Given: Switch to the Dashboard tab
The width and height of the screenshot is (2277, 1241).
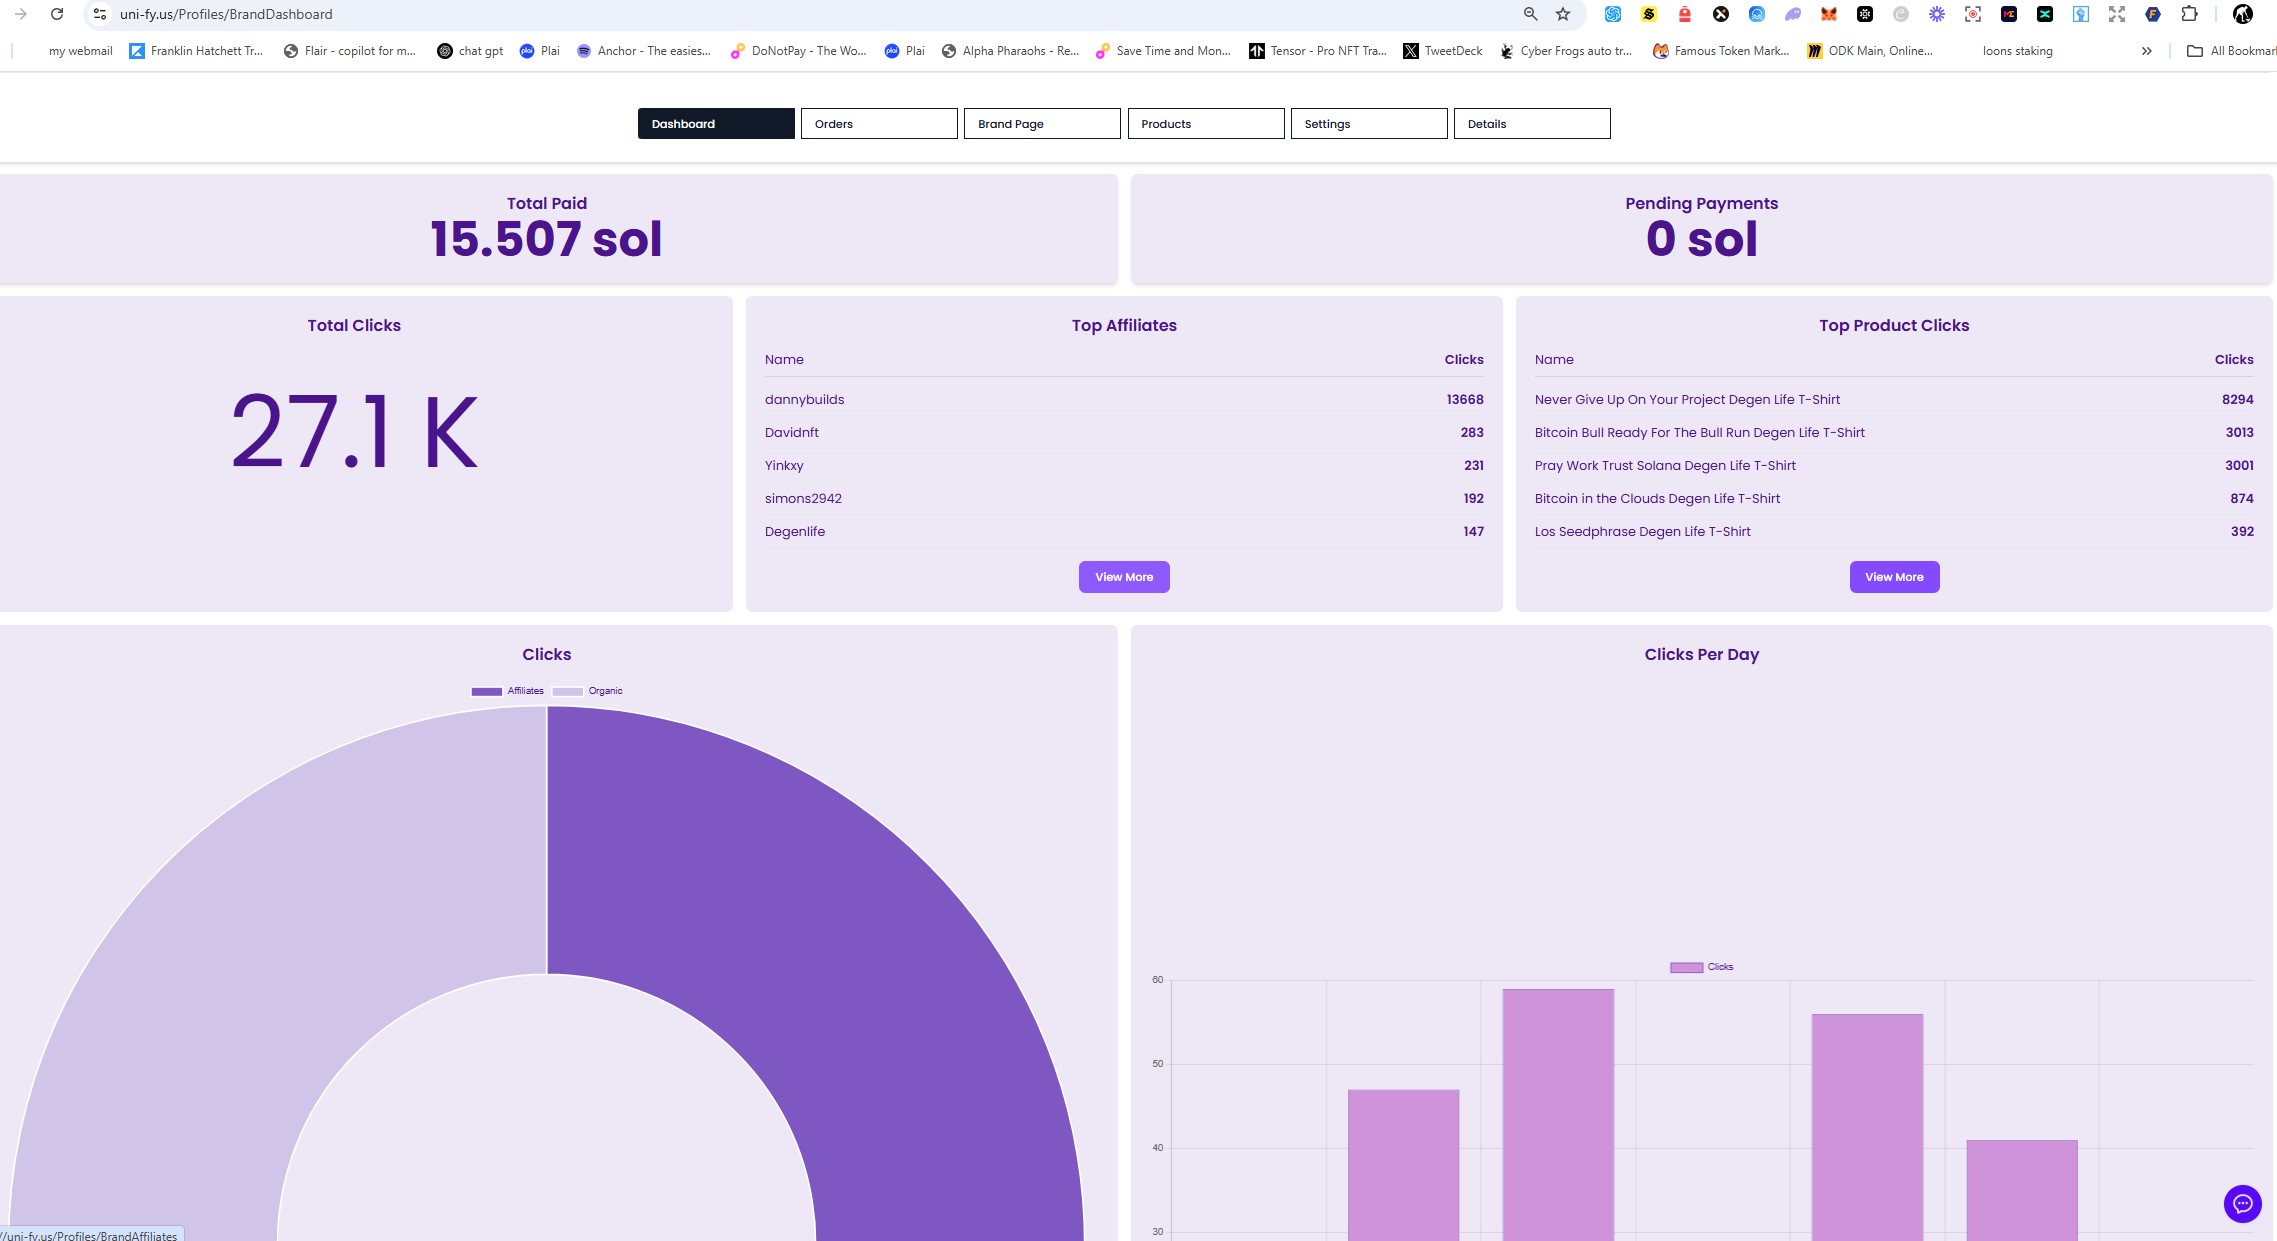Looking at the screenshot, I should click(x=716, y=124).
